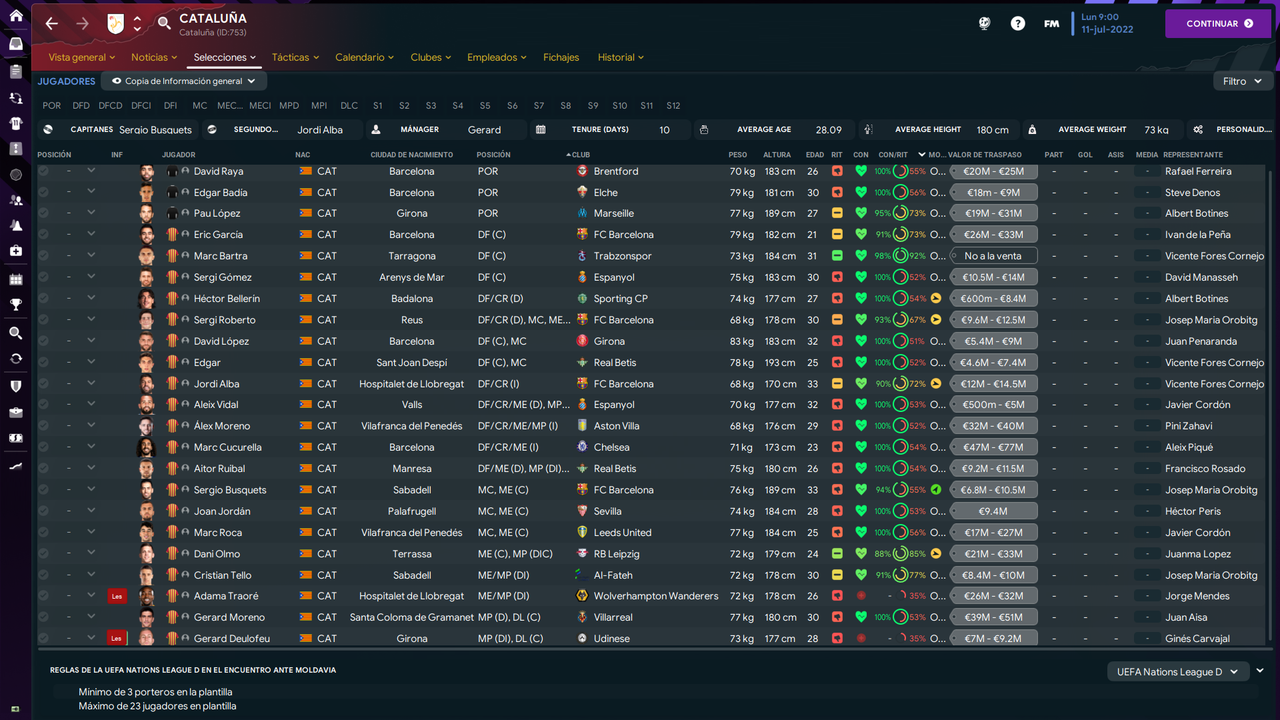Screen dimensions: 1280x720
Task: Open the world globe icon in the header
Action: tap(985, 23)
